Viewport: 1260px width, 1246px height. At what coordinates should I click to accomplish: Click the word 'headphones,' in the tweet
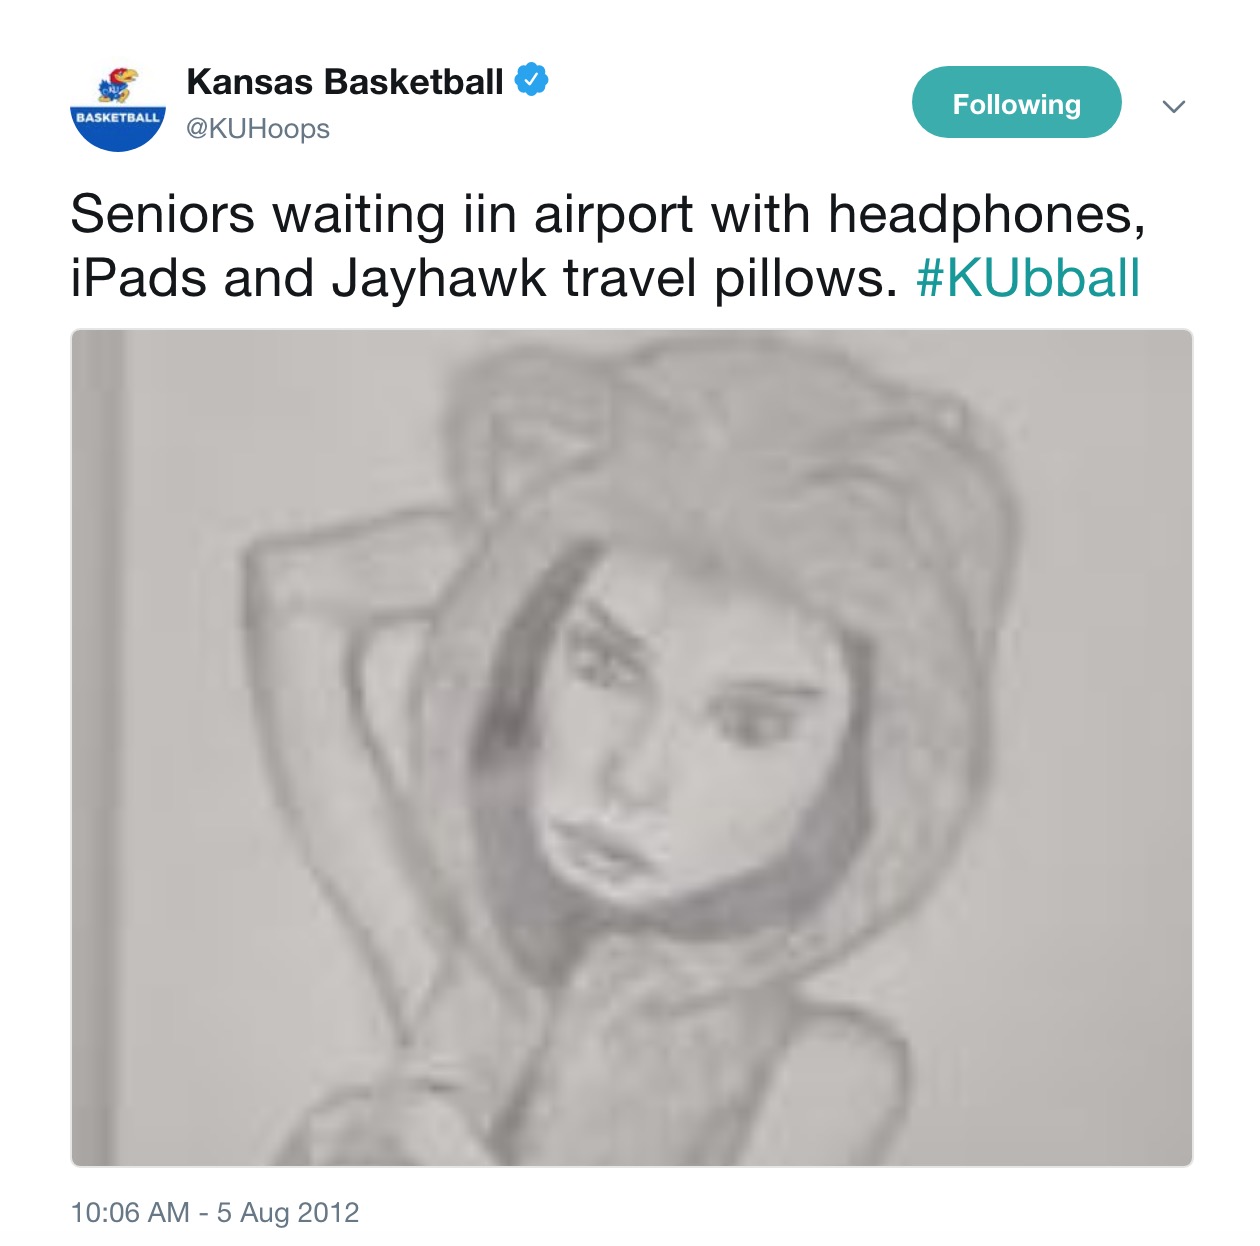click(987, 214)
